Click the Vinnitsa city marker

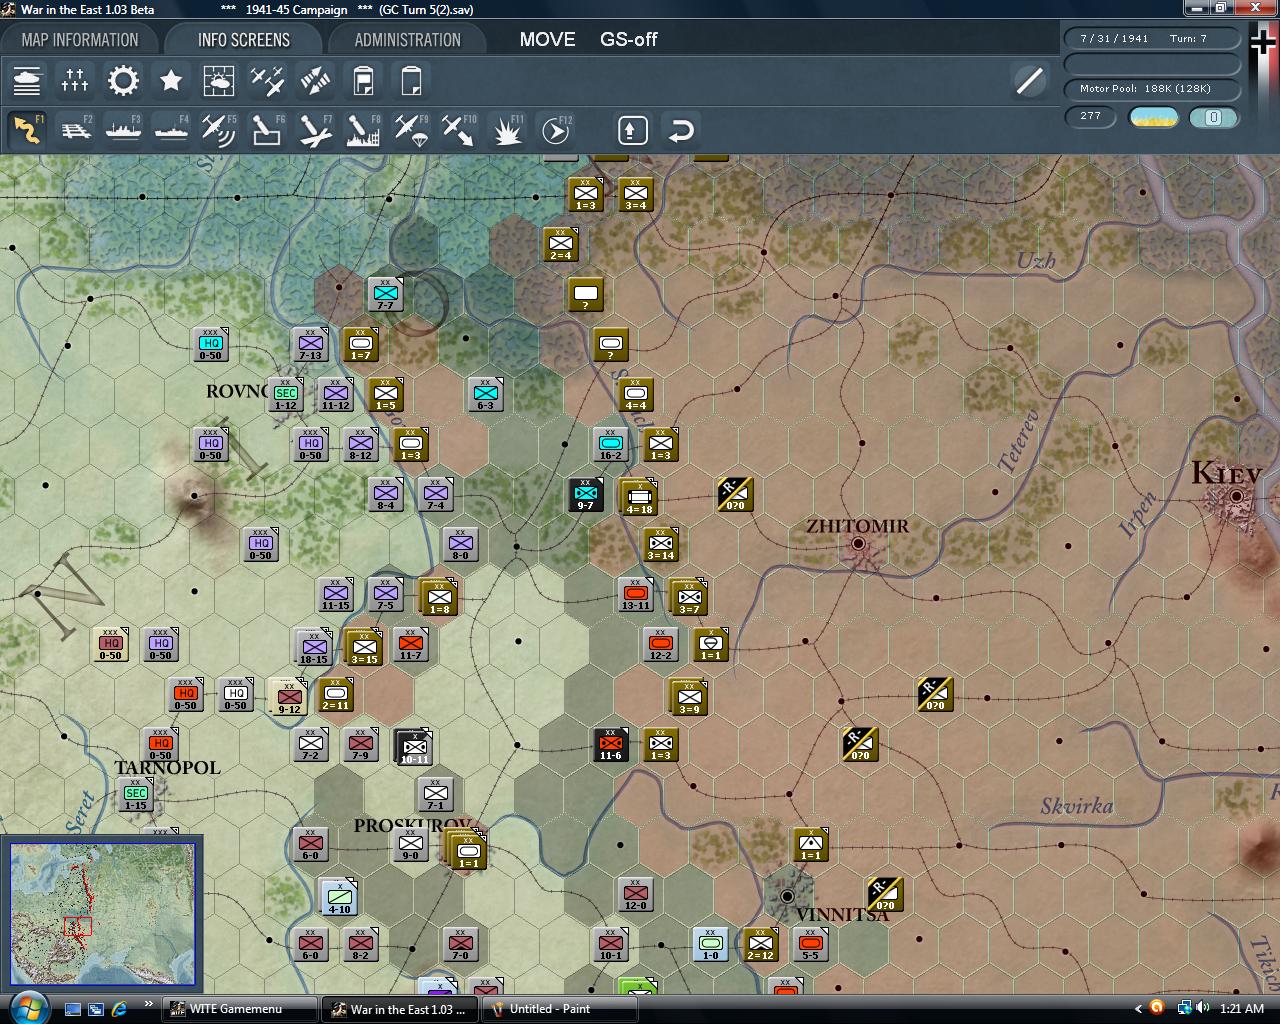click(x=787, y=895)
